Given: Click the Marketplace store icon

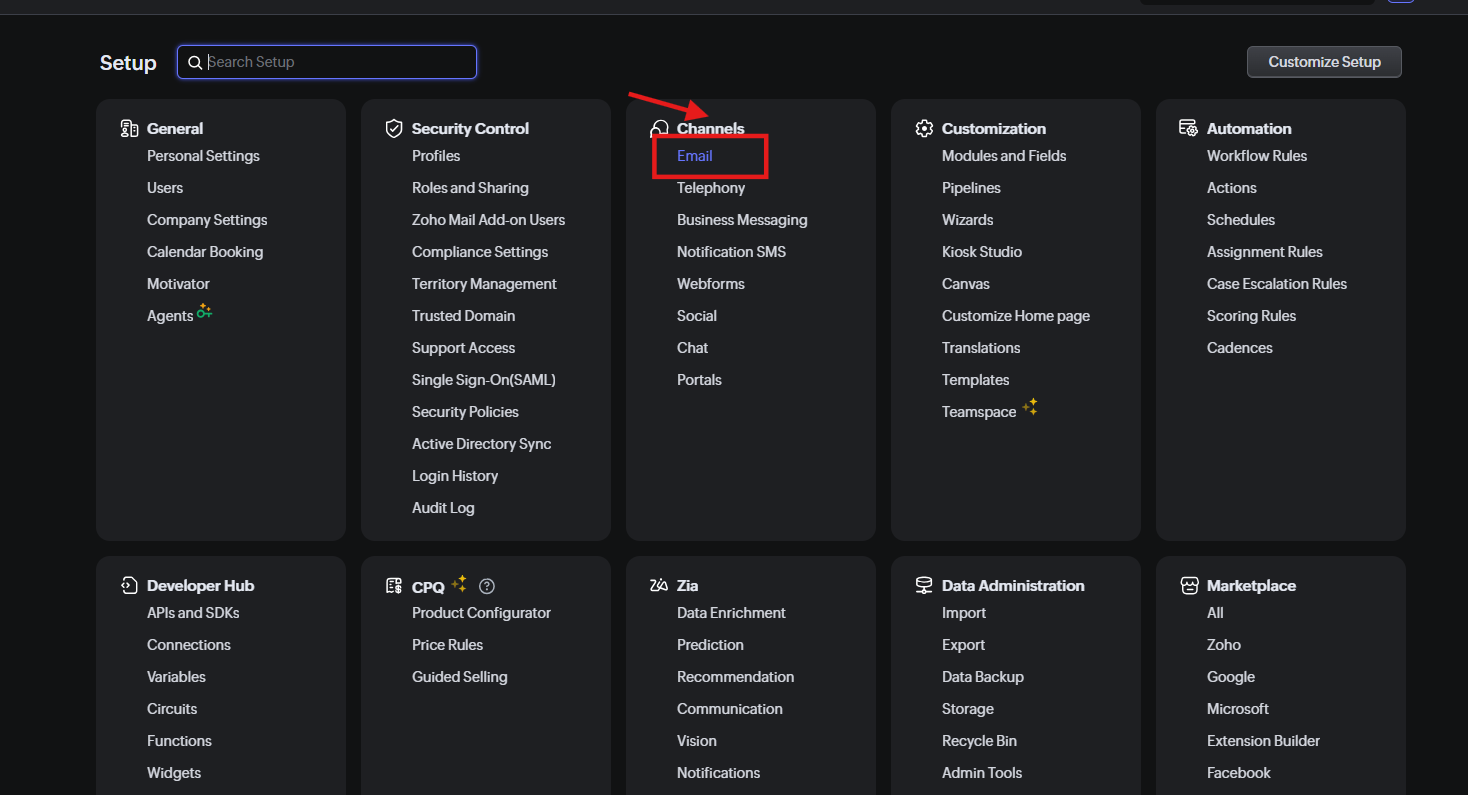Looking at the screenshot, I should tap(1189, 585).
